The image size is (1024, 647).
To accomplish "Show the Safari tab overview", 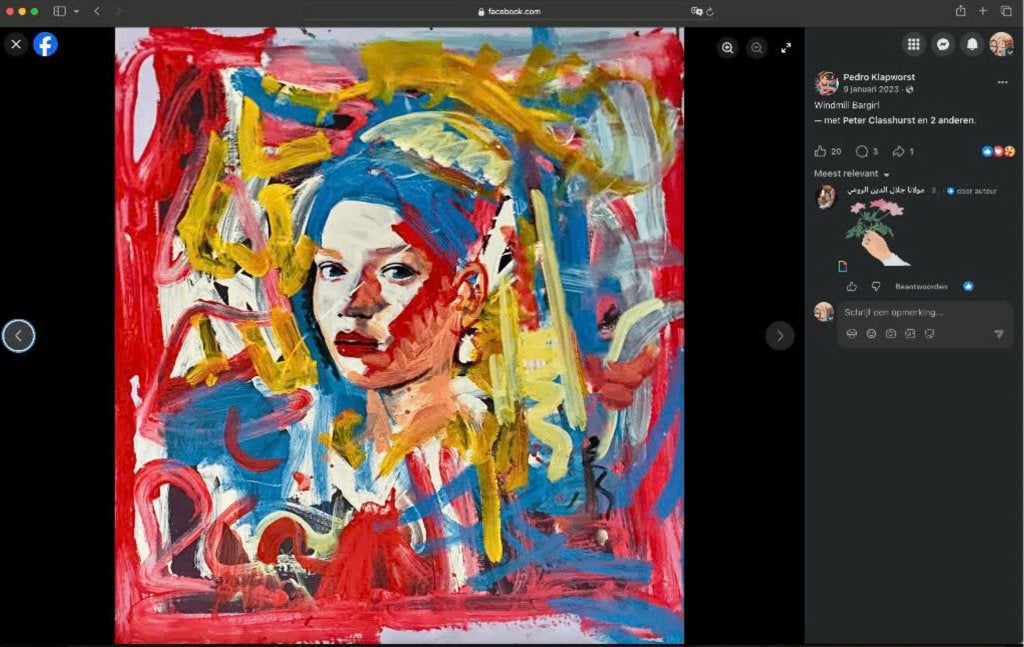I will point(1006,10).
